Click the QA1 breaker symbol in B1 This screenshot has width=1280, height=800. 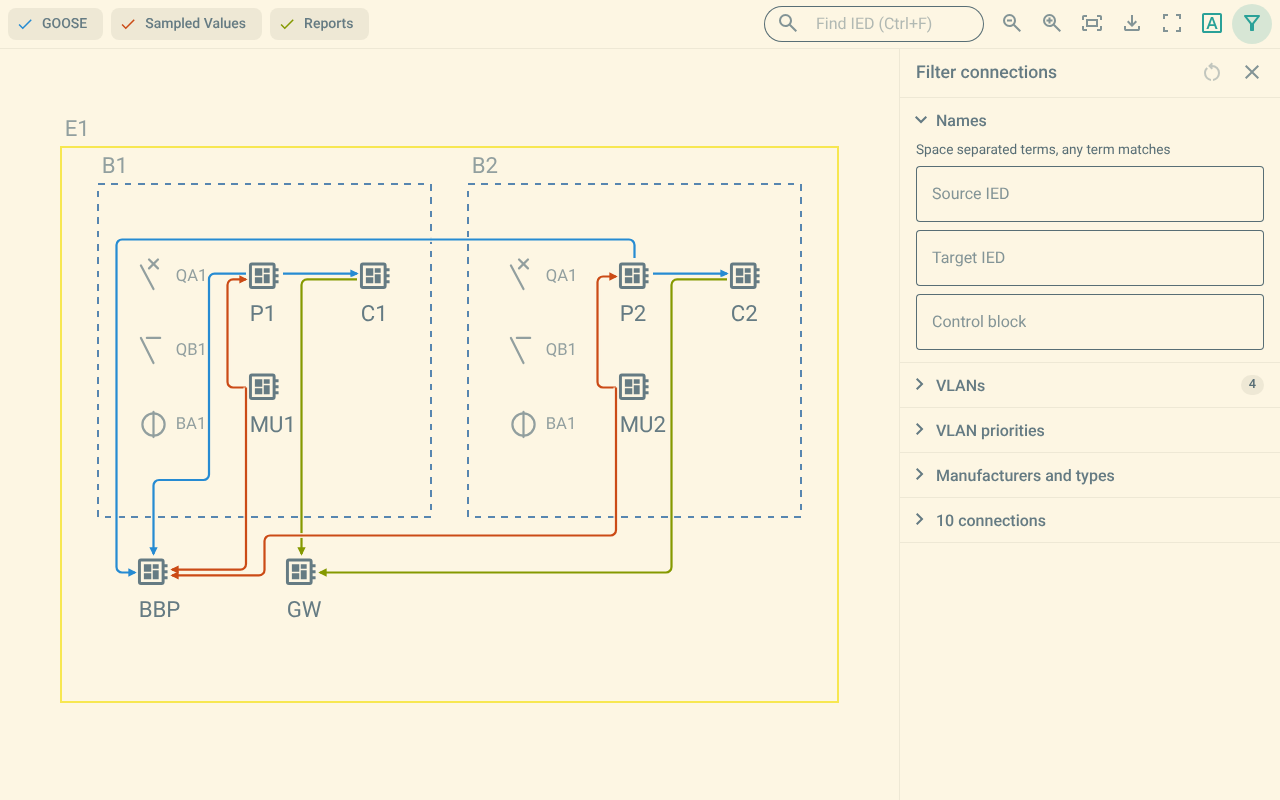[x=150, y=275]
